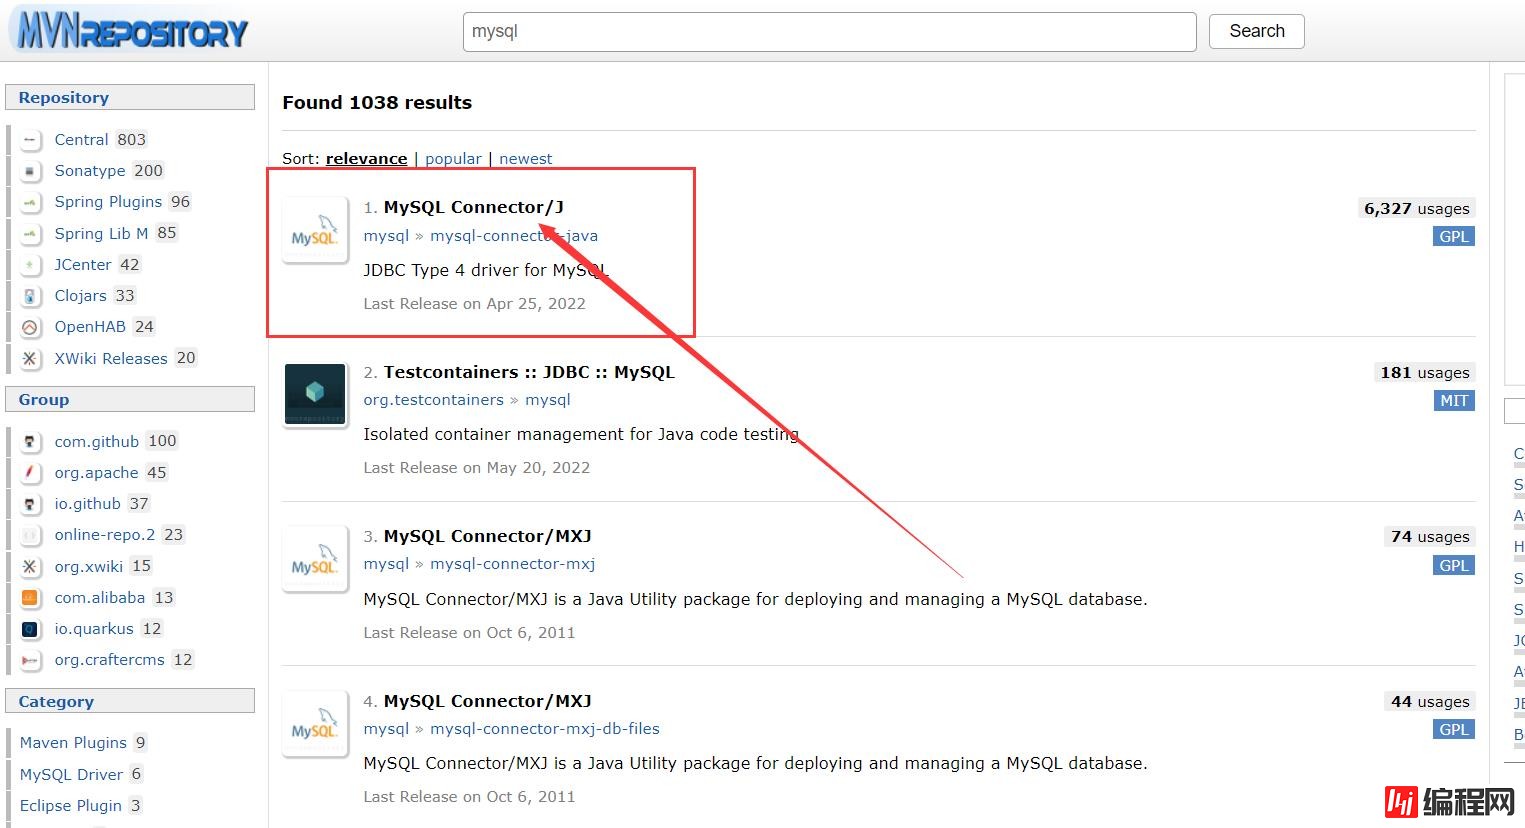Filter by XWiki Releases repository
This screenshot has width=1525, height=828.
(x=111, y=359)
